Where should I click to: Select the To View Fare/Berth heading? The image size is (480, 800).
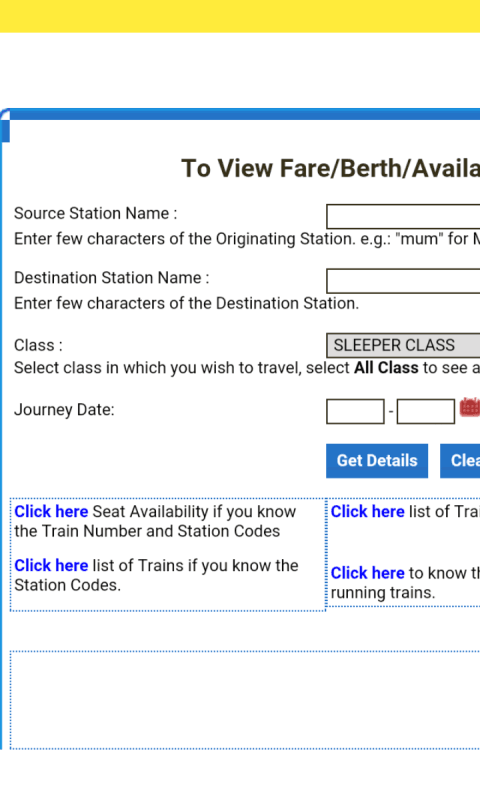point(331,168)
